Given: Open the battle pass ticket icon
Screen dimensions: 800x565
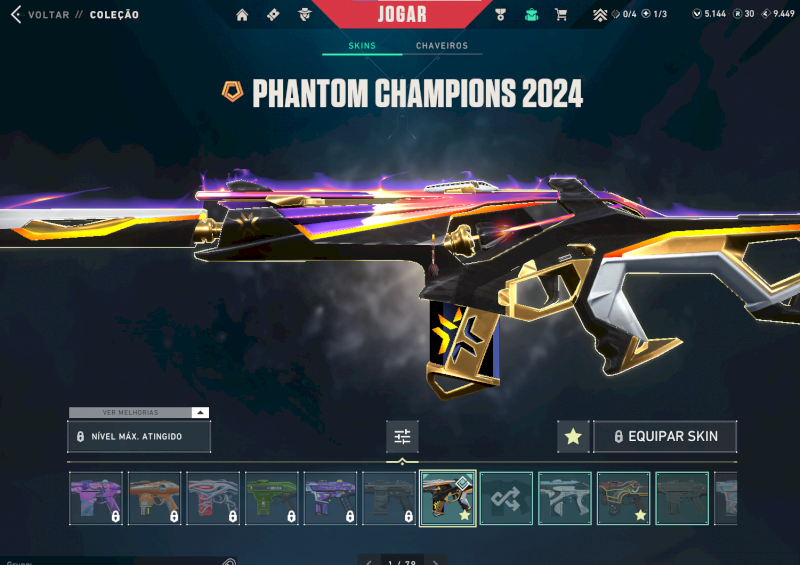Looking at the screenshot, I should (x=273, y=15).
